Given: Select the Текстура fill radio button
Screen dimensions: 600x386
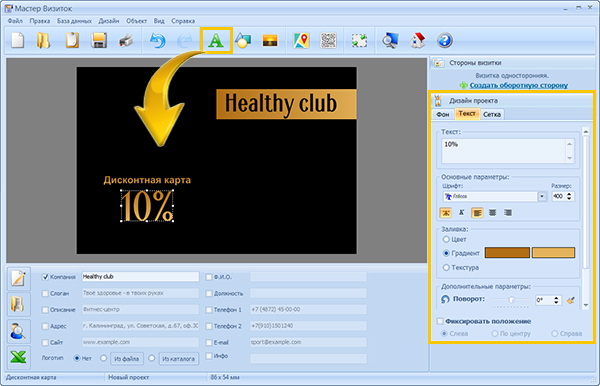Looking at the screenshot, I should pos(446,267).
